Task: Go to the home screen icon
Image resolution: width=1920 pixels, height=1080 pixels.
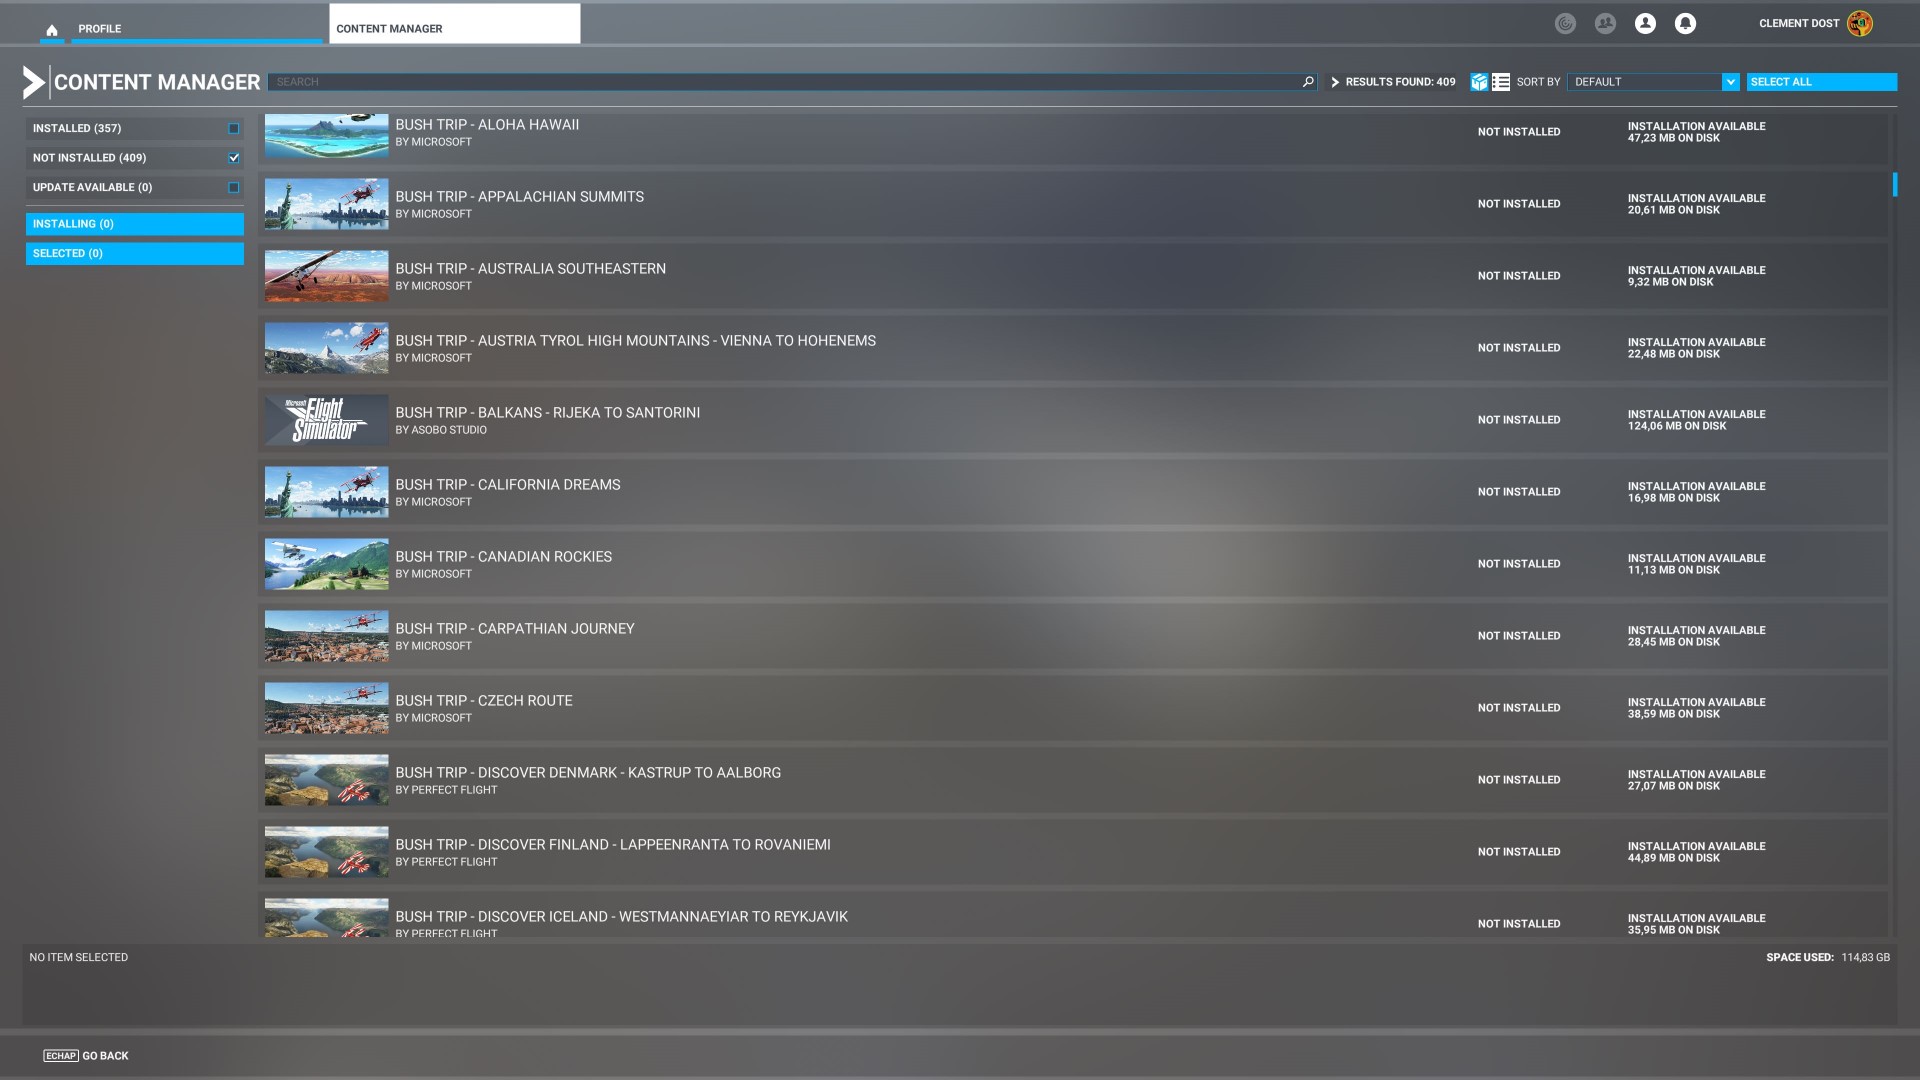Action: pyautogui.click(x=52, y=30)
